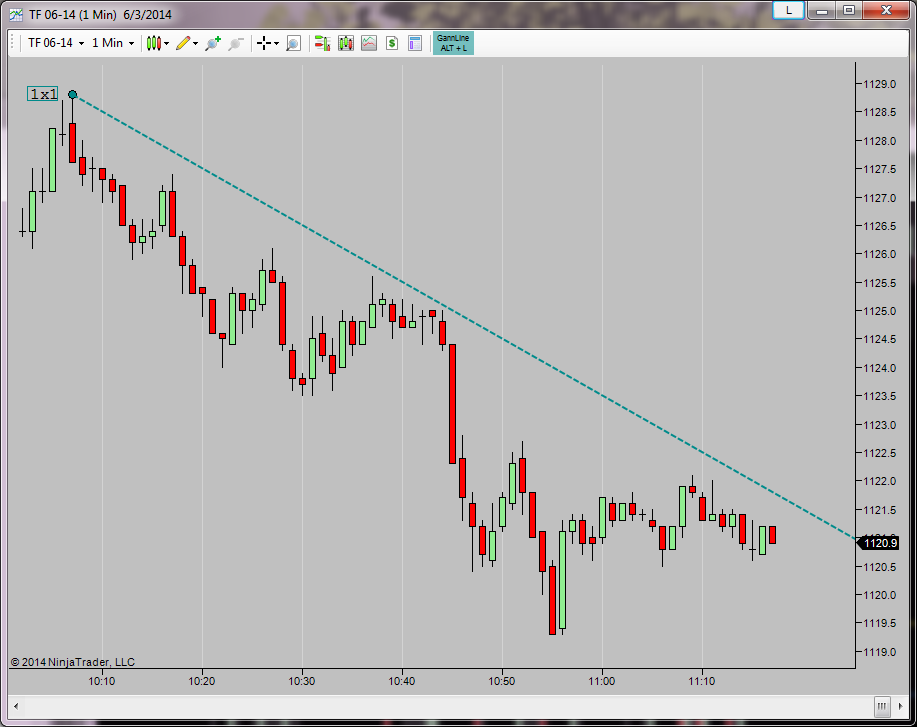Click the grayed zoom out magnifier icon
The height and width of the screenshot is (727, 917).
click(236, 43)
